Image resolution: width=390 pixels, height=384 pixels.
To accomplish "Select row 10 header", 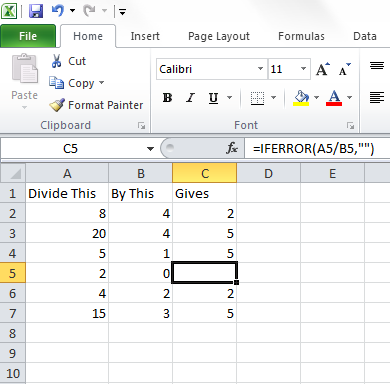I will [x=13, y=373].
